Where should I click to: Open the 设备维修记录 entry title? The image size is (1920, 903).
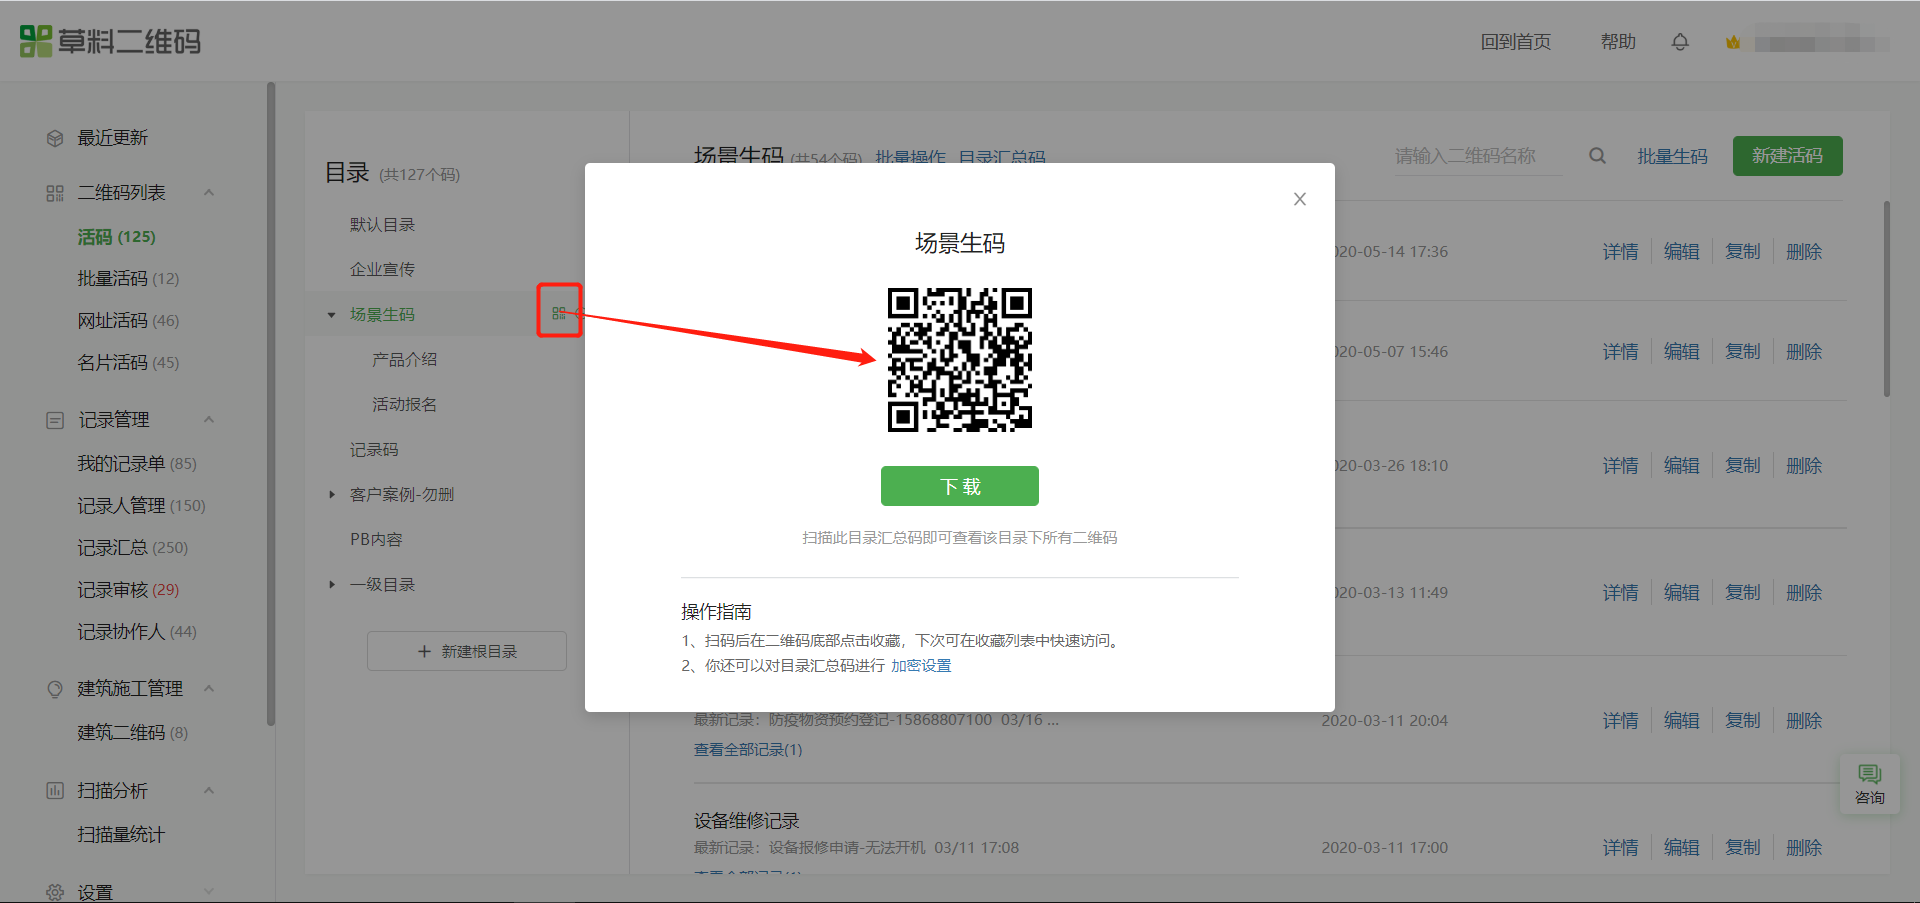coord(747,821)
